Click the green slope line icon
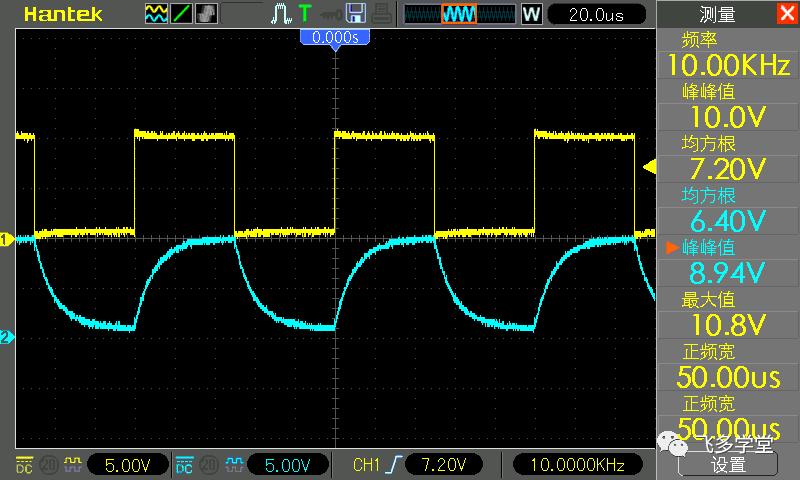This screenshot has width=800, height=480. pos(181,14)
